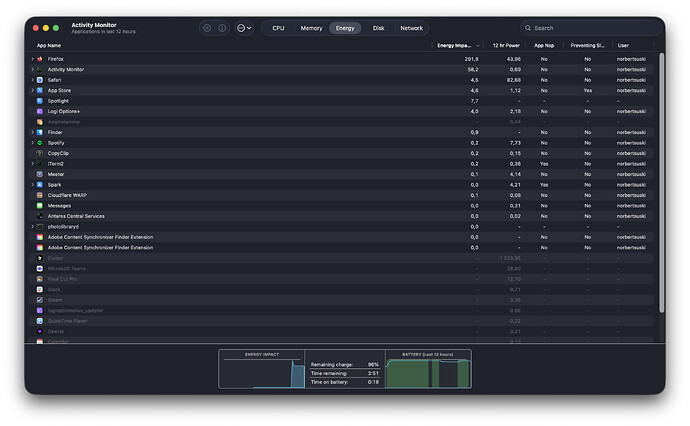Screen dimensions: 690x426
Task: Click the Amphetamine app icon
Action: point(40,122)
